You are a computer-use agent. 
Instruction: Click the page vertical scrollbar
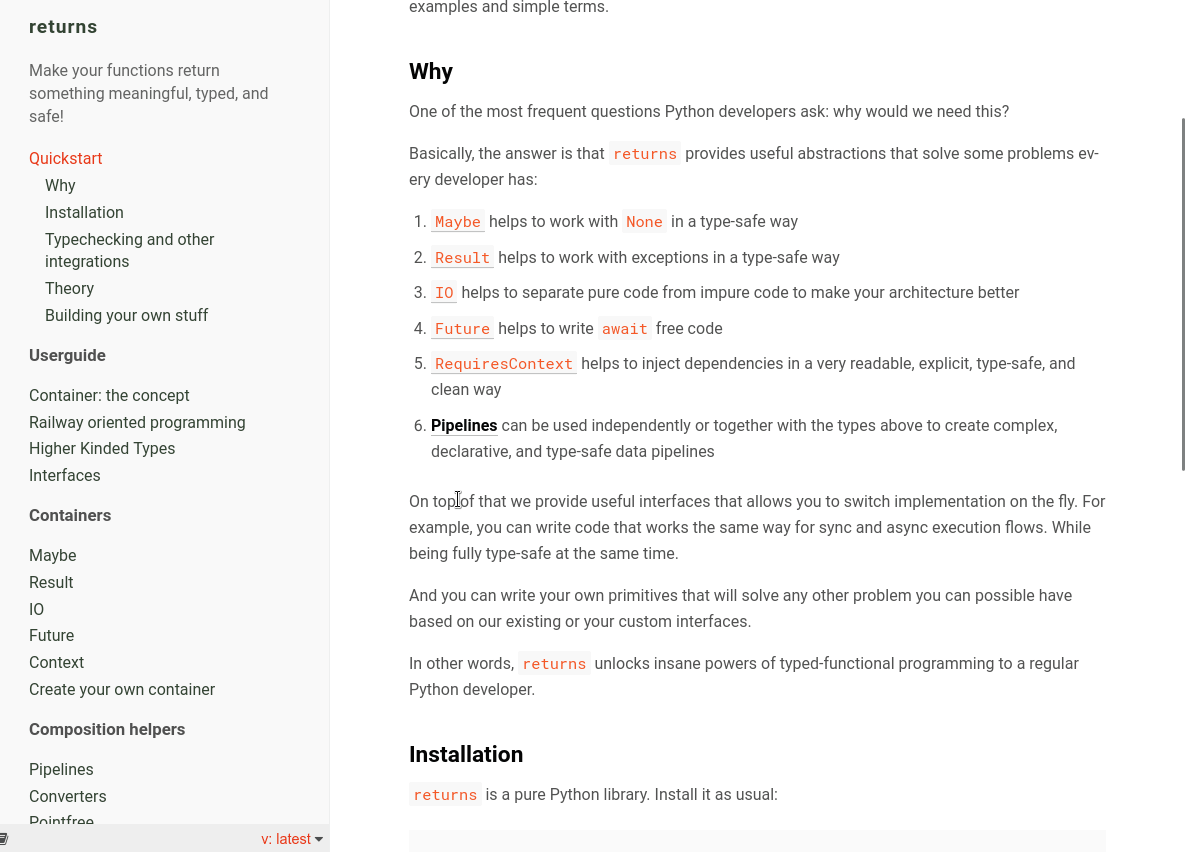[1183, 295]
